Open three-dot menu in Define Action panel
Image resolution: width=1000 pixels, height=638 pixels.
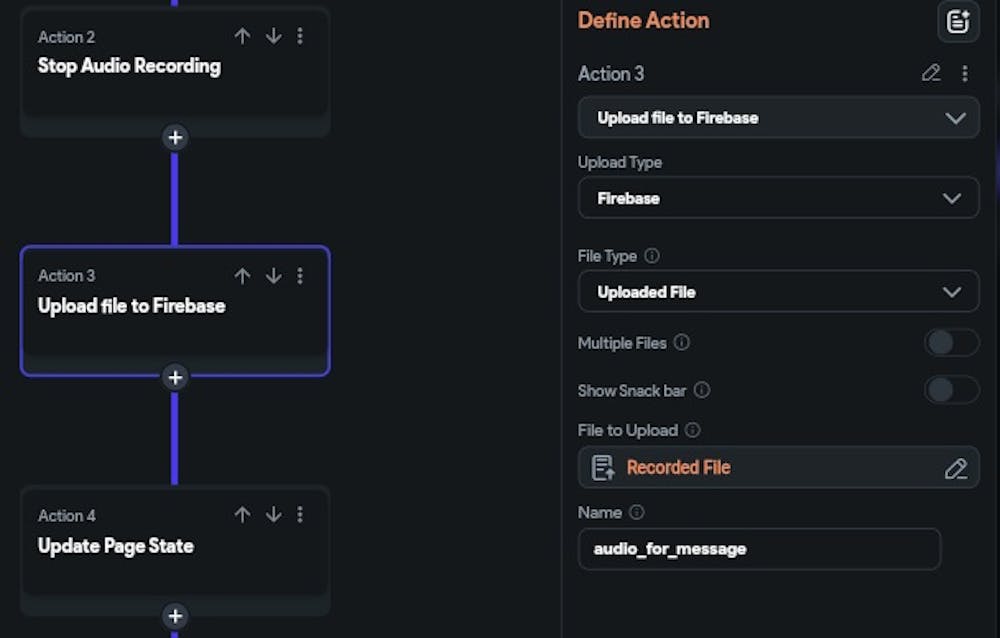[964, 73]
